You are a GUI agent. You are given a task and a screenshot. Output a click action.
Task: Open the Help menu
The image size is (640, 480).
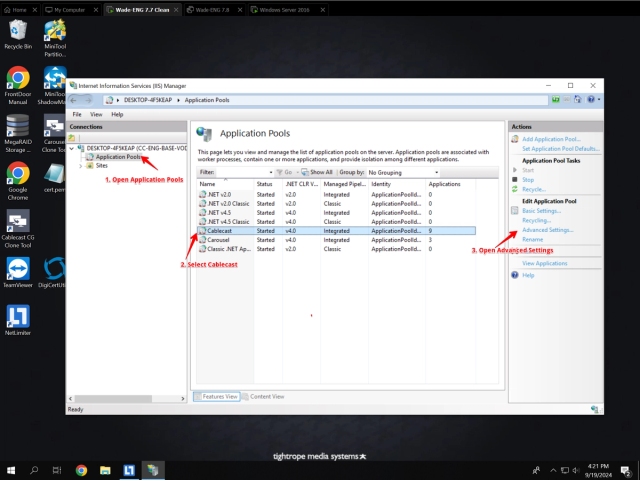[117, 114]
